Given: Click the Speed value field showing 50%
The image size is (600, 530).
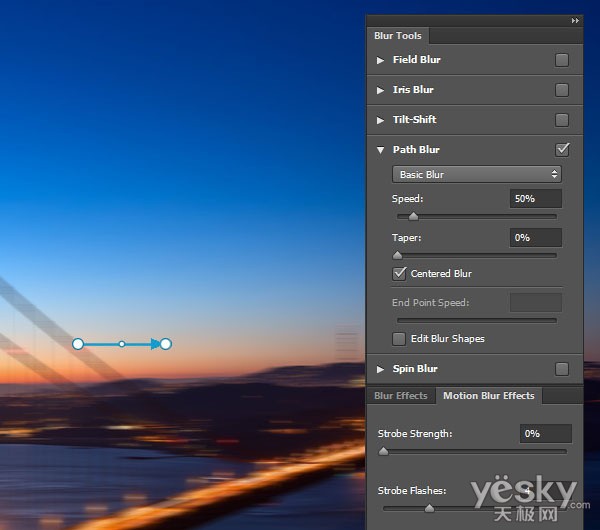Looking at the screenshot, I should 536,199.
